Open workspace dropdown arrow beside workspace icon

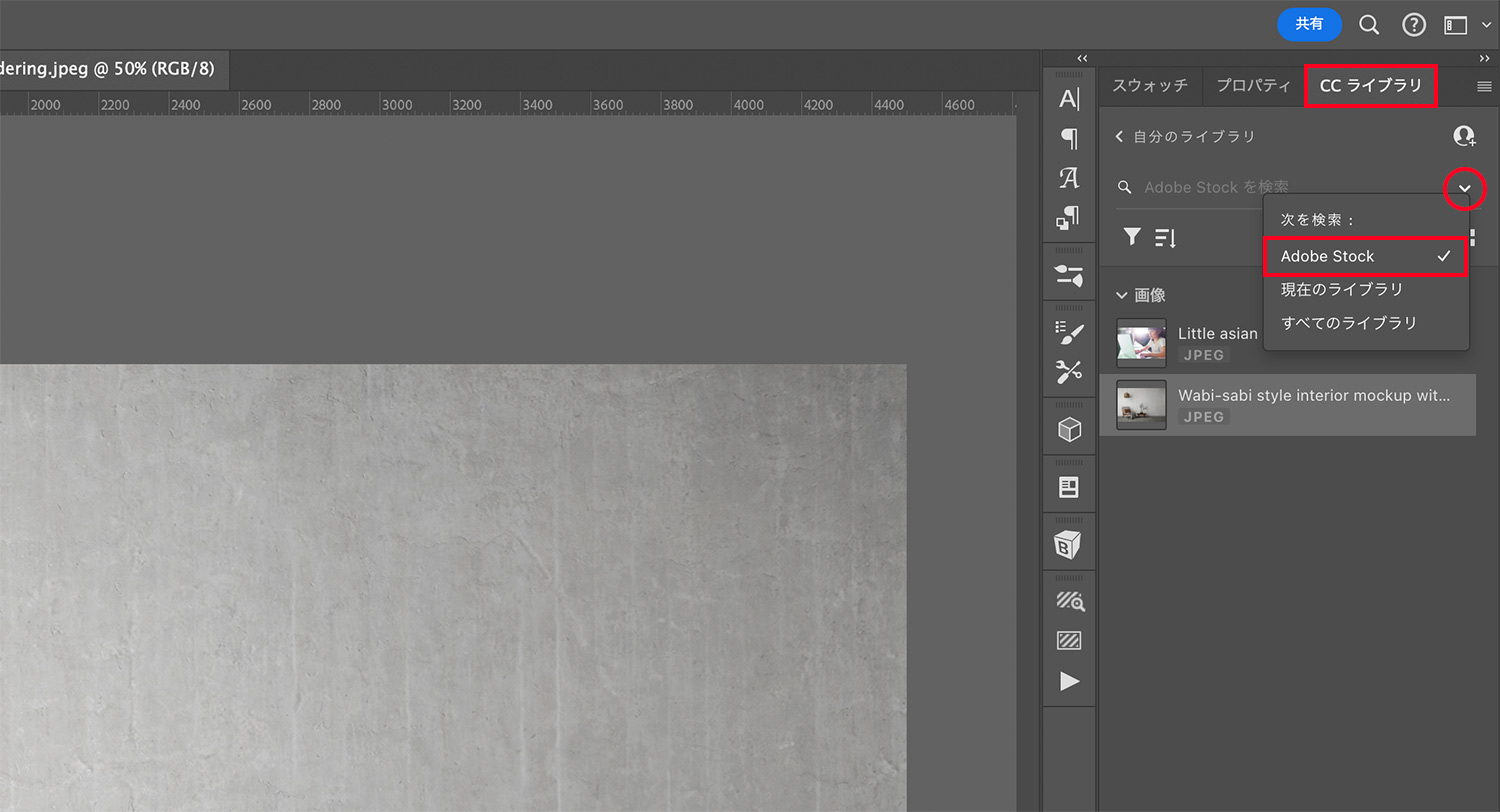click(x=1485, y=26)
